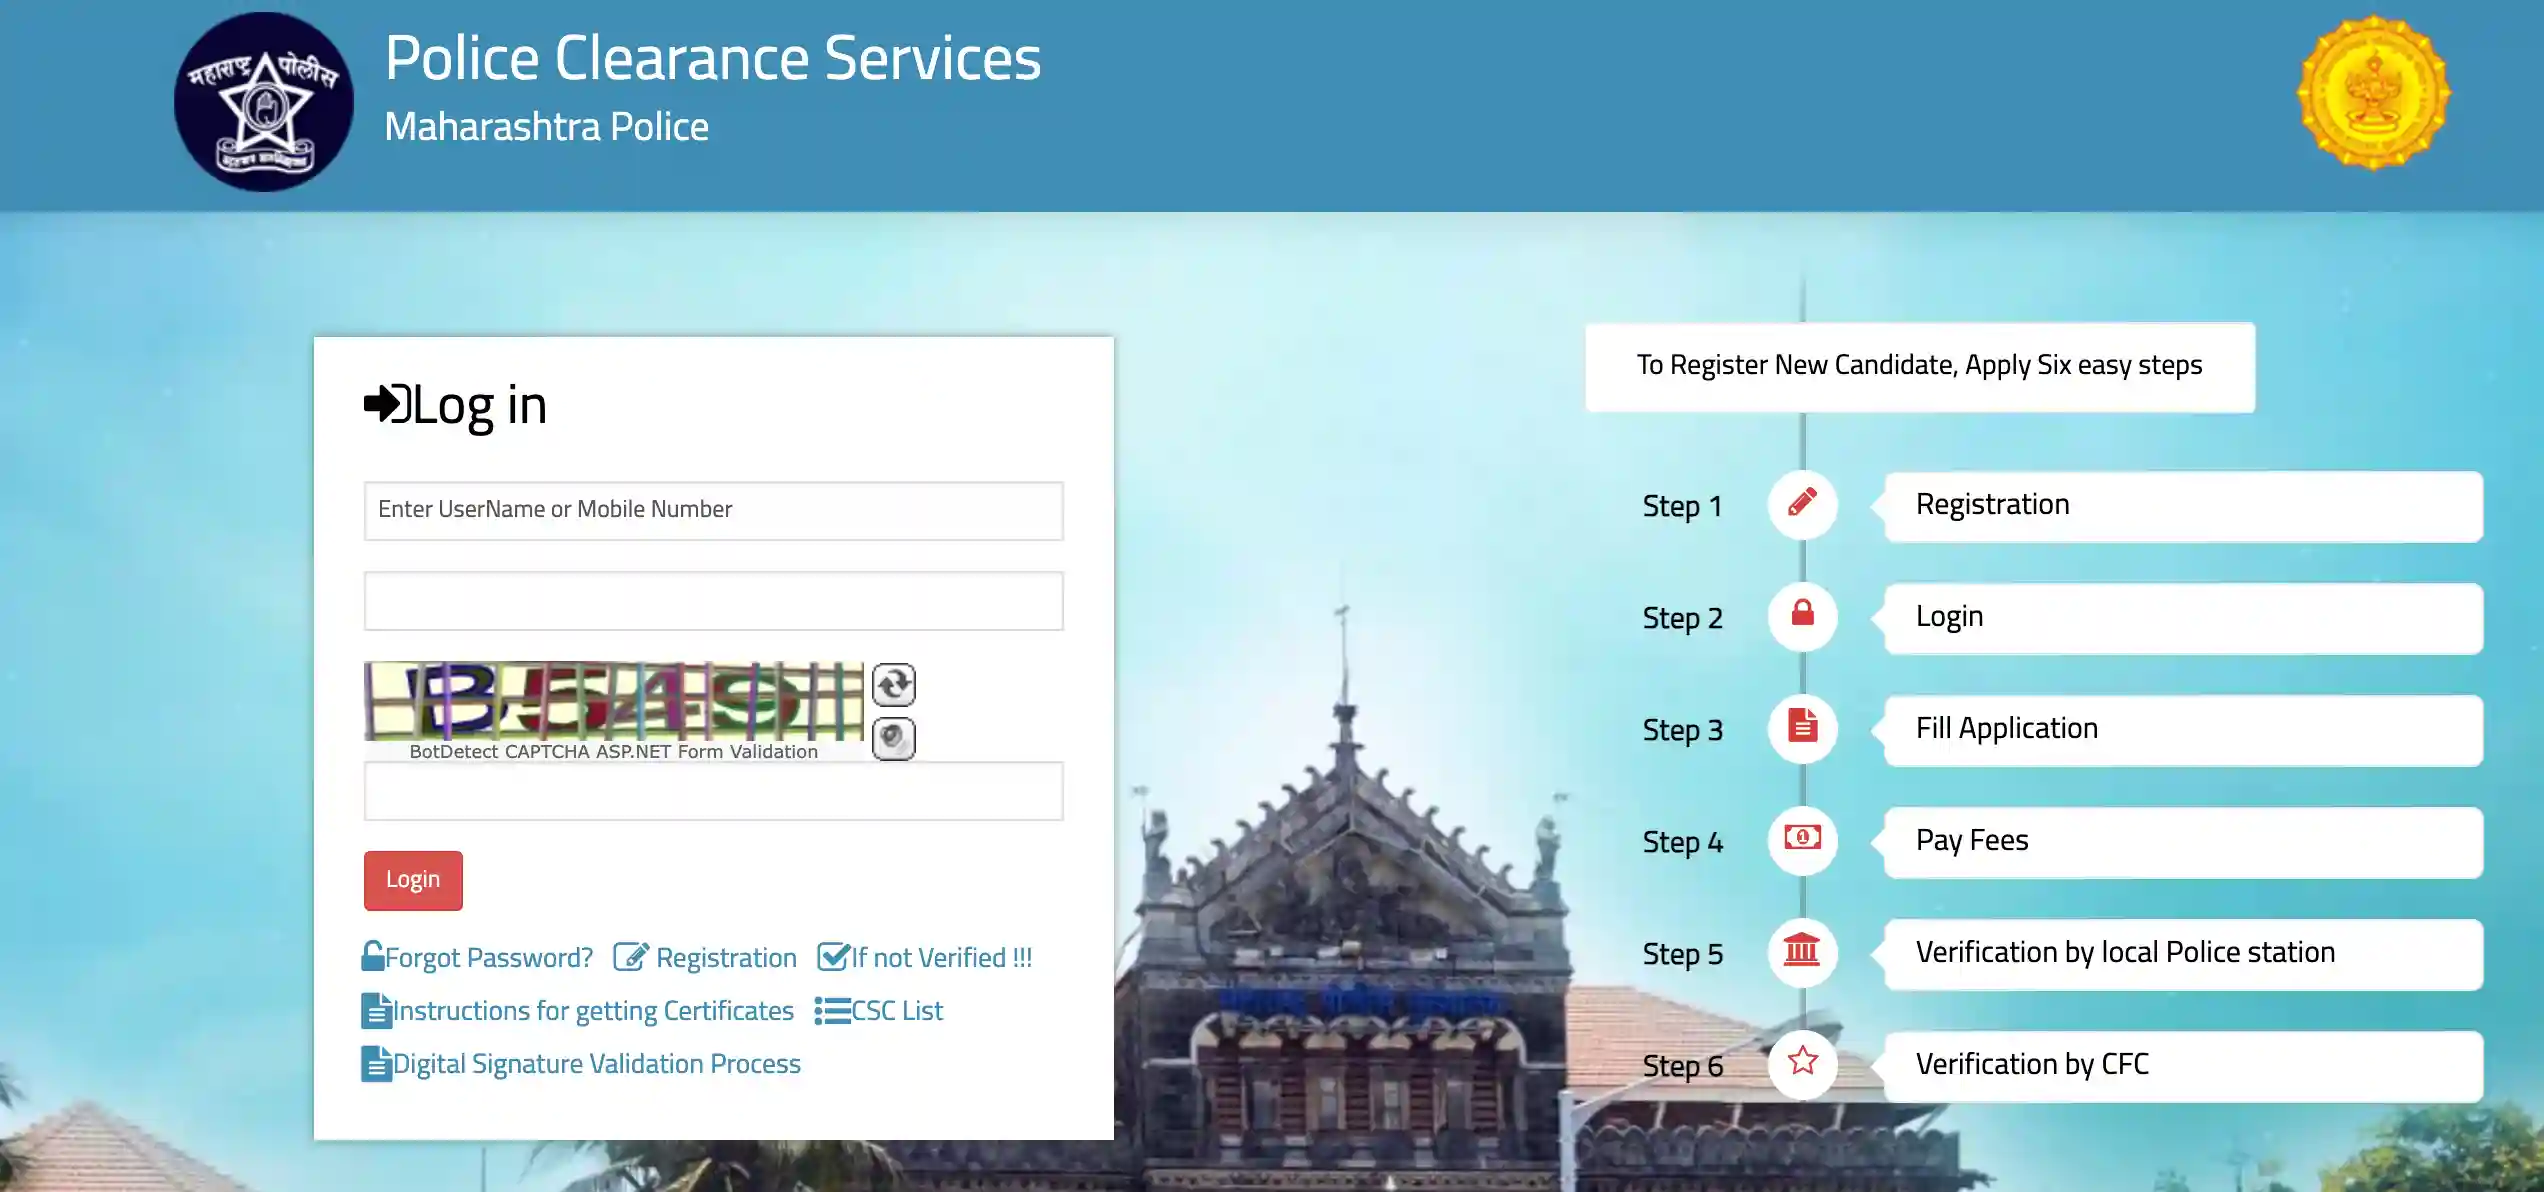2544x1192 pixels.
Task: Click the Step 5 building icon
Action: coord(1802,951)
